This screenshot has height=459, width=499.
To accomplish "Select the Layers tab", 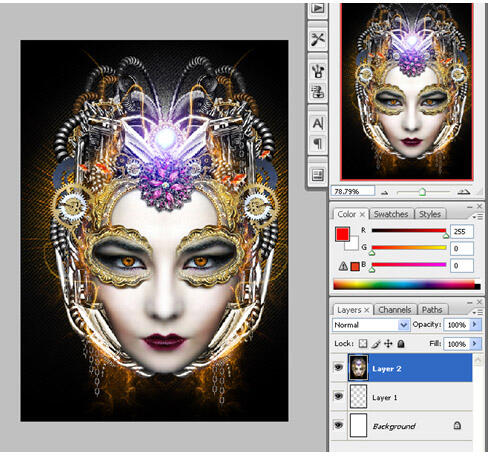I will pos(349,310).
